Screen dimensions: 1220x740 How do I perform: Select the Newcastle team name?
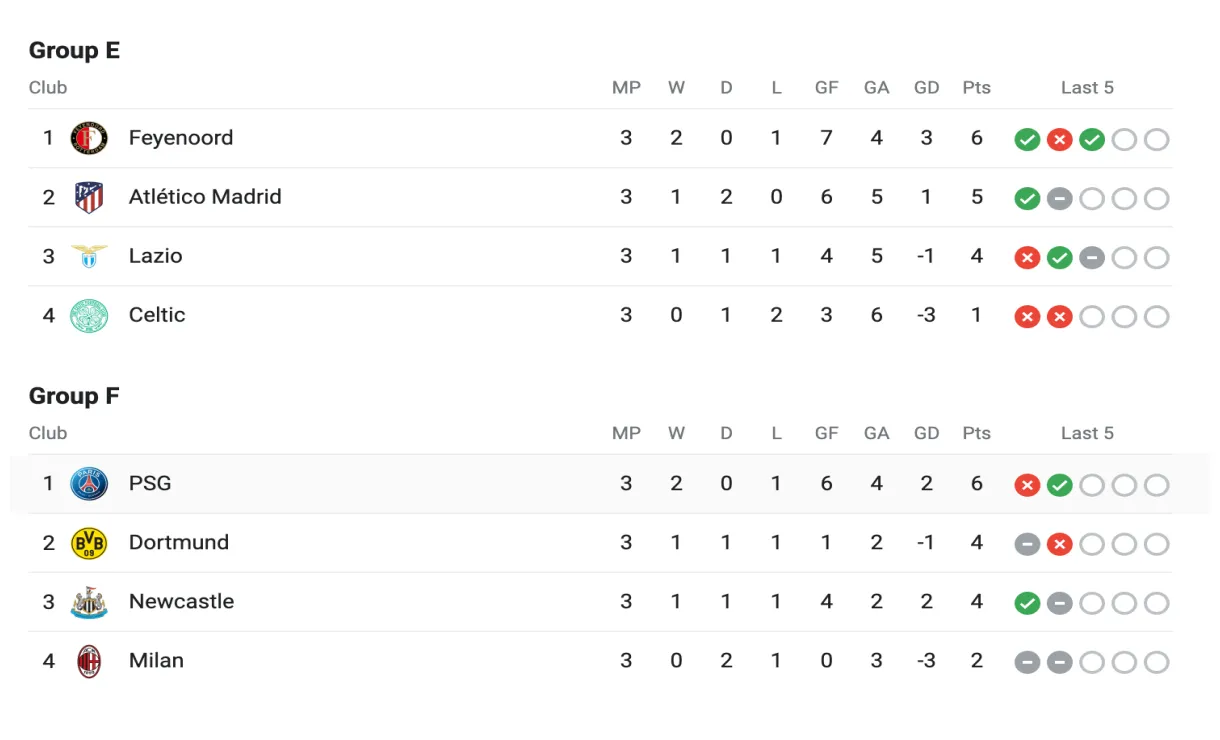click(x=181, y=602)
